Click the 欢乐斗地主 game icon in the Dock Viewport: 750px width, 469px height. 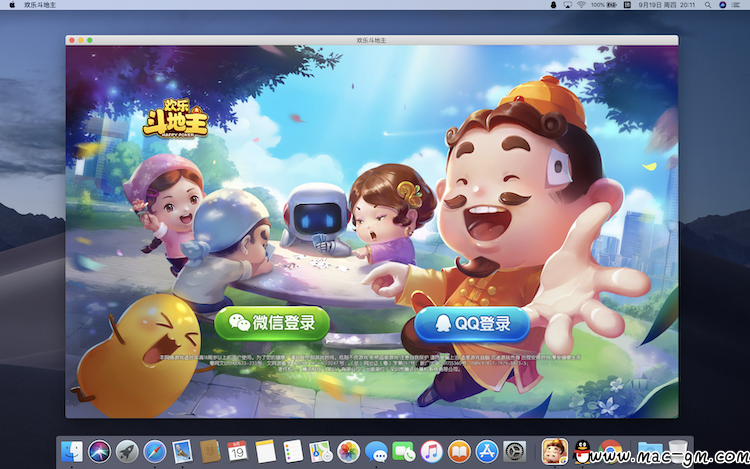554,451
